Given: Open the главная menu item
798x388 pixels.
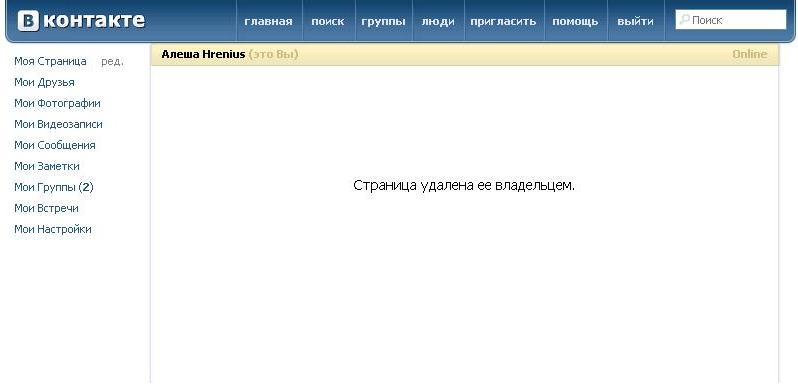Looking at the screenshot, I should click(x=268, y=21).
